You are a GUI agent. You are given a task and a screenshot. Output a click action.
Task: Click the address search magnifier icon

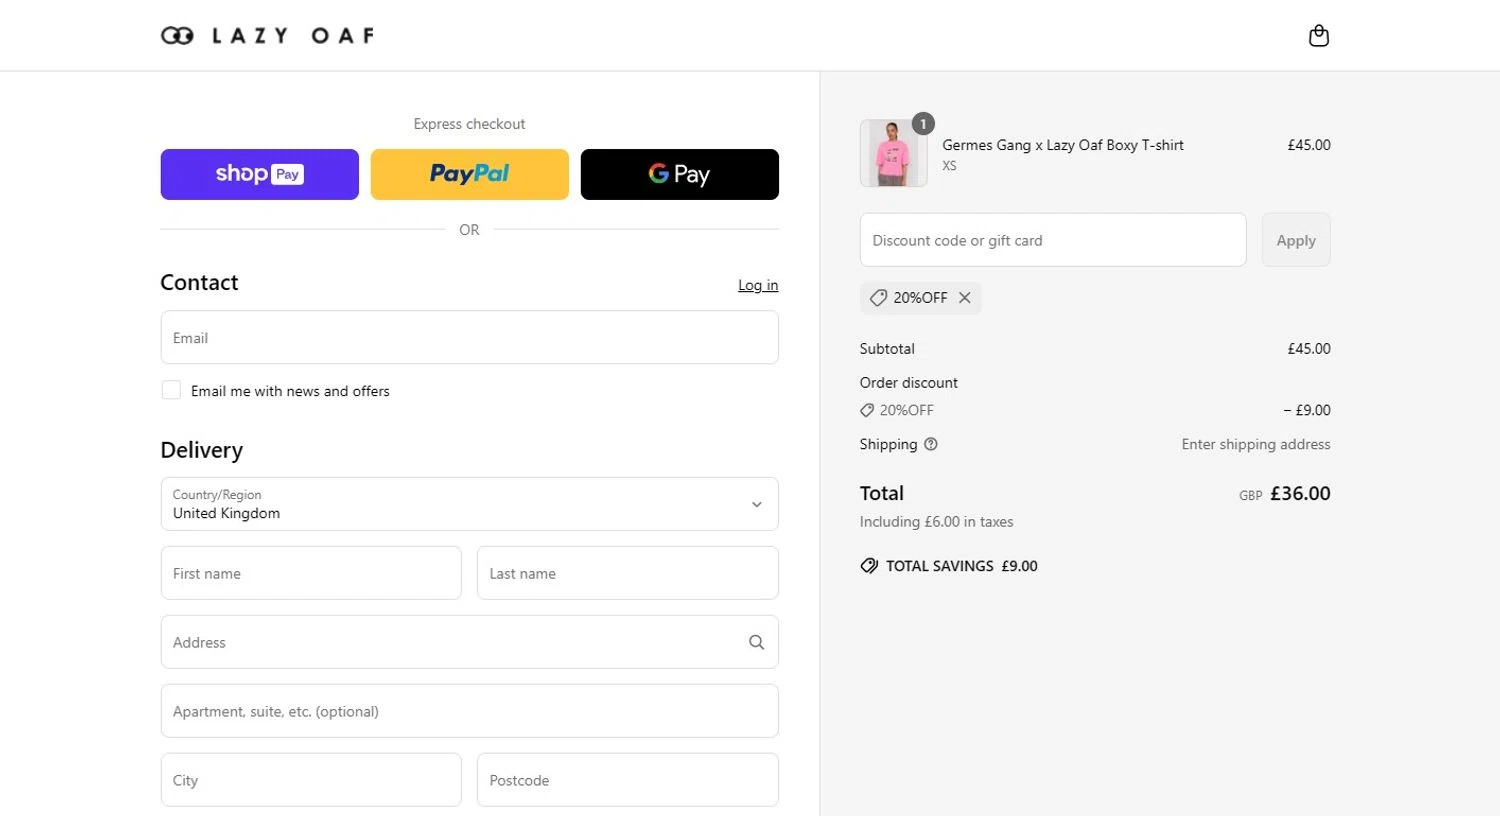click(x=756, y=642)
